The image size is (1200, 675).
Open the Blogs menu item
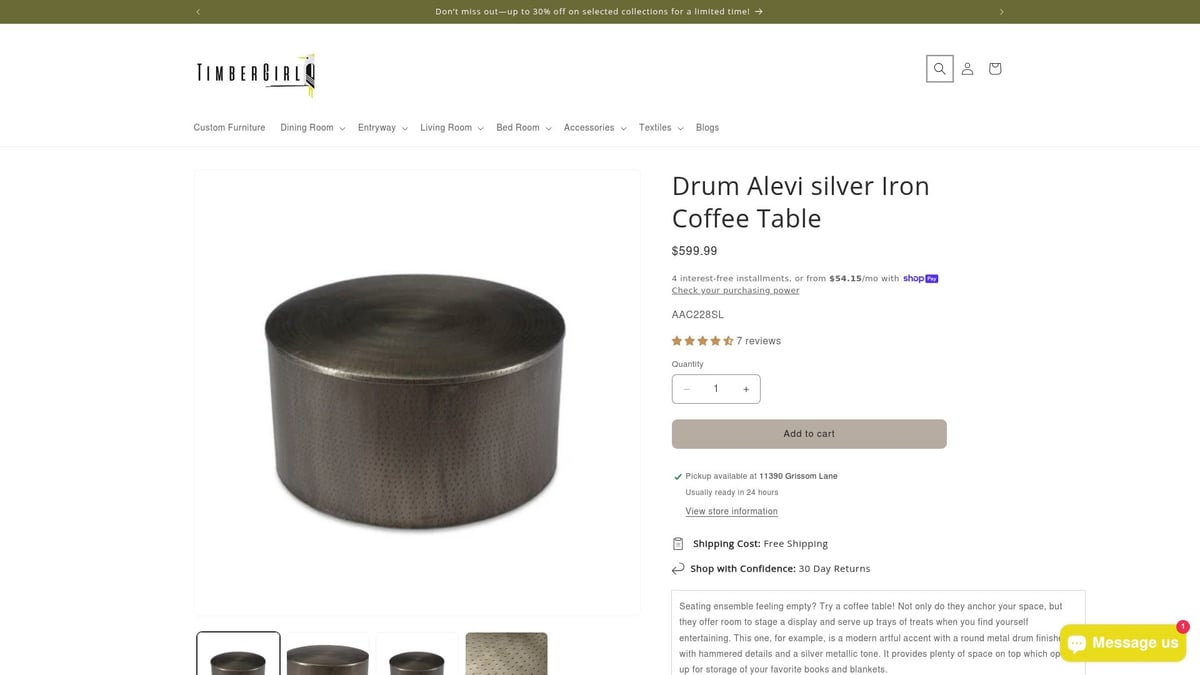pos(707,128)
